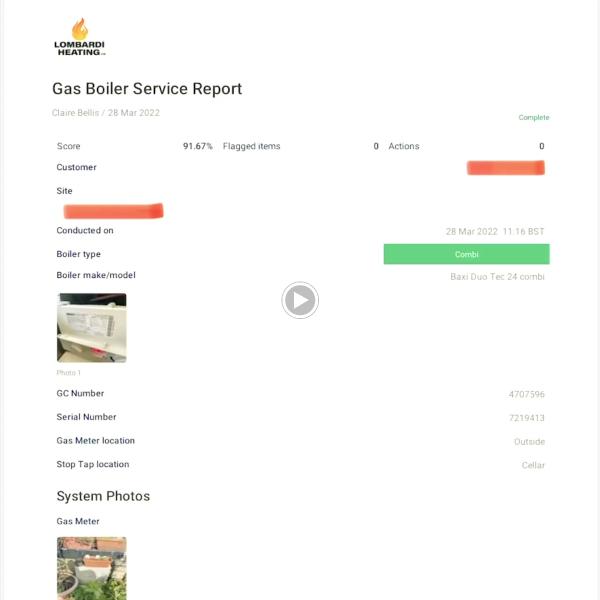600x600 pixels.
Task: Click the redacted Customer name field
Action: (505, 168)
